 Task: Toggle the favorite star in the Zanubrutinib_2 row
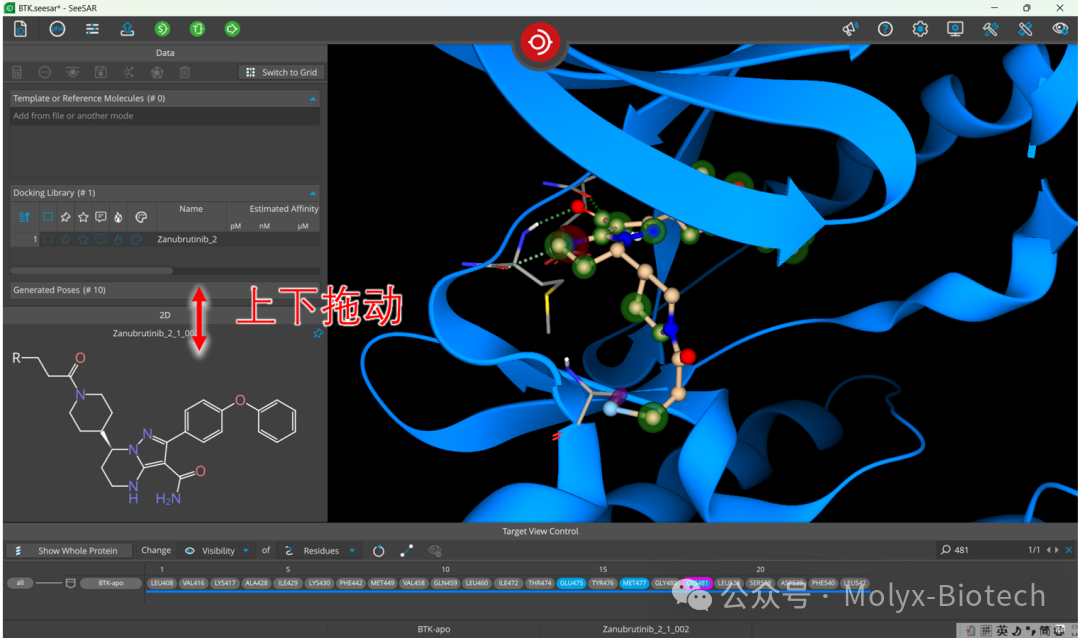pyautogui.click(x=83, y=239)
